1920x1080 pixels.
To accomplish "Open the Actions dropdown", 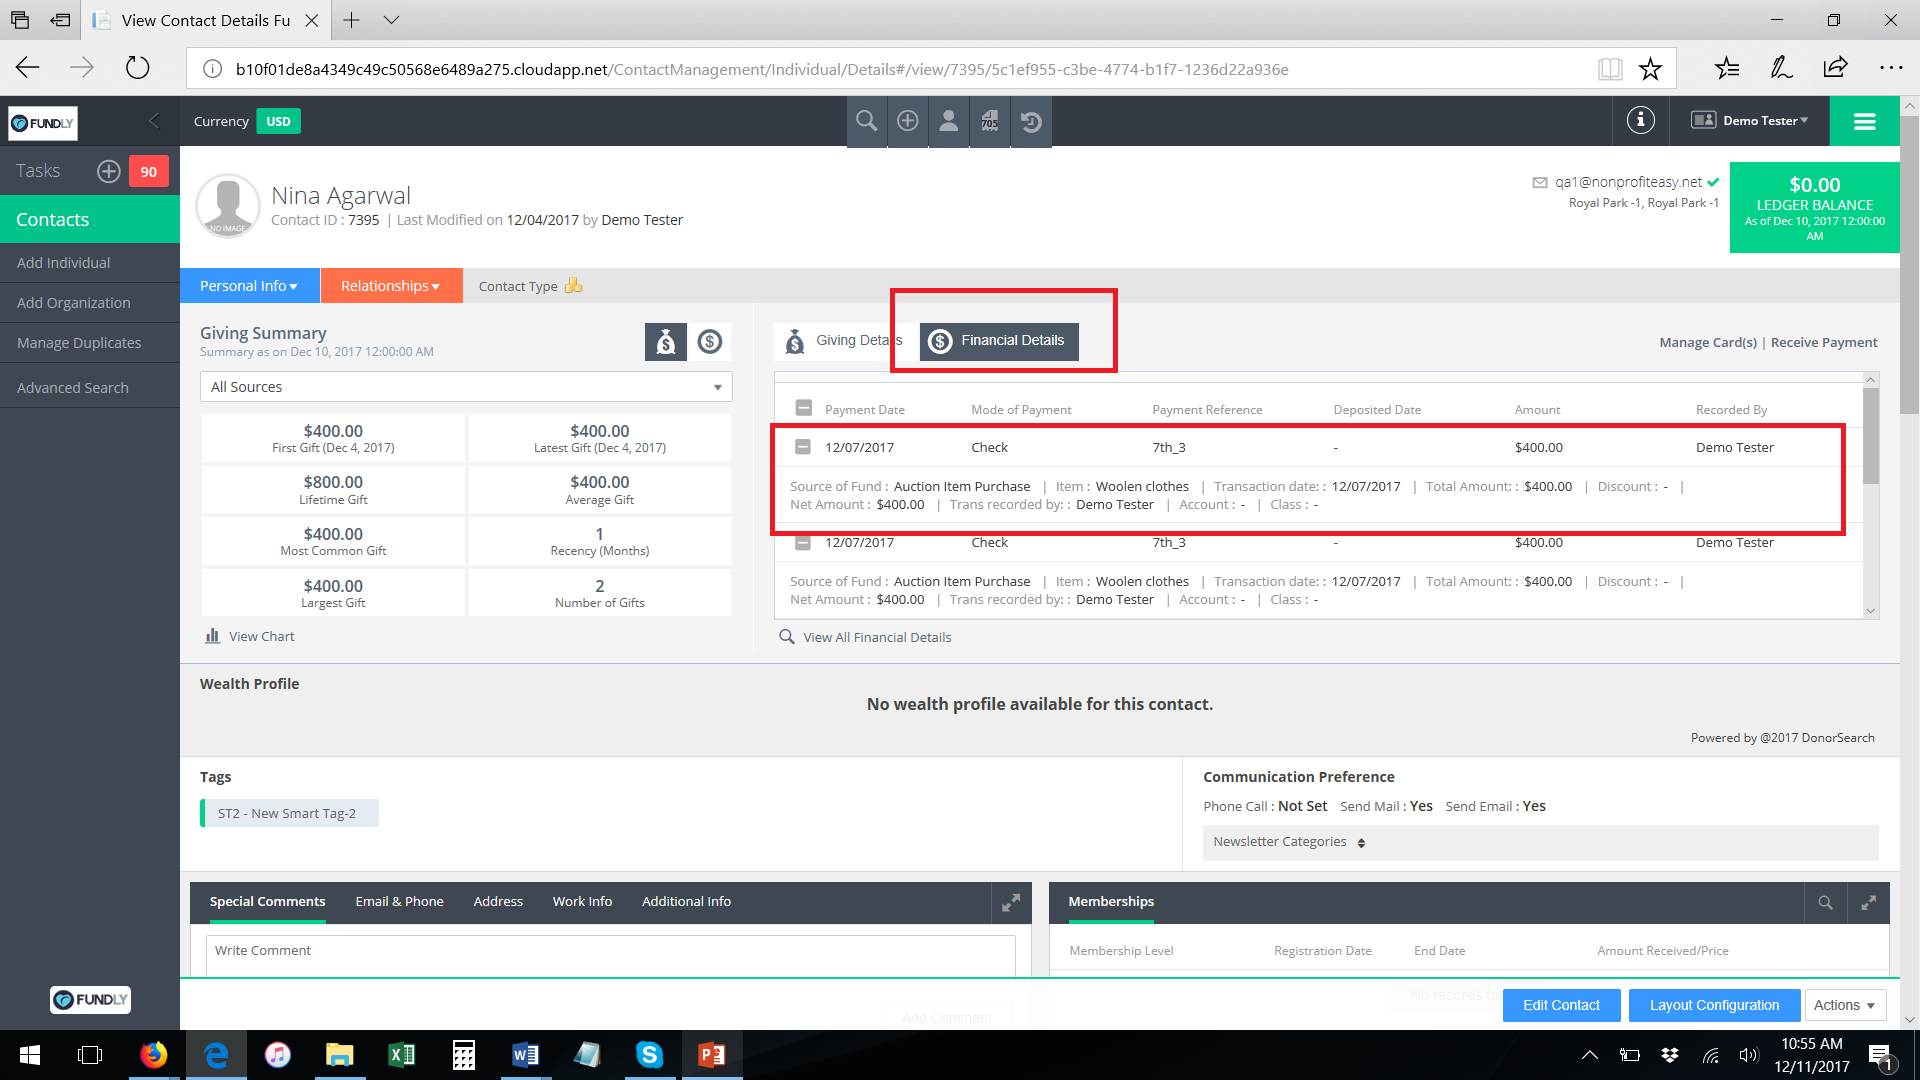I will pyautogui.click(x=1845, y=1005).
